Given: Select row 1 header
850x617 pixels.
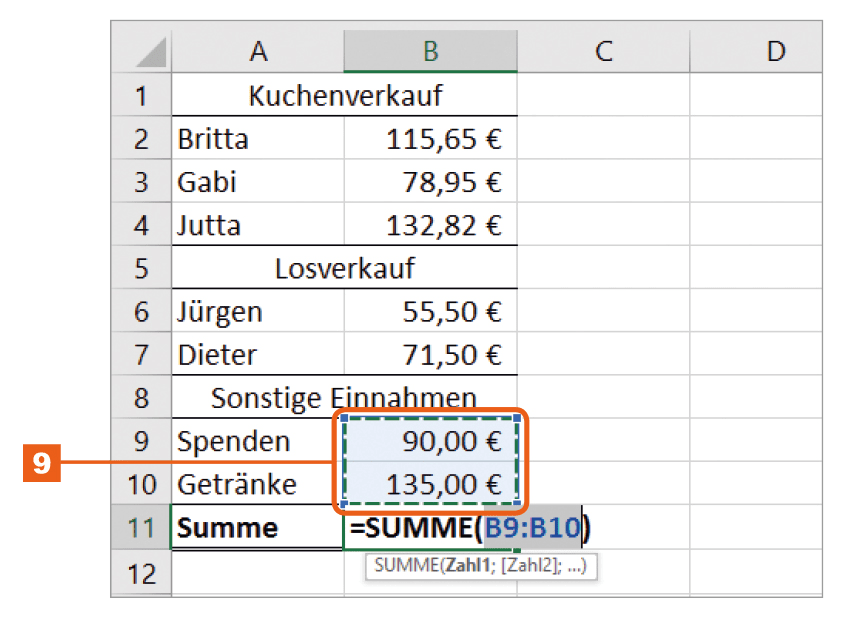Looking at the screenshot, I should pos(141,97).
